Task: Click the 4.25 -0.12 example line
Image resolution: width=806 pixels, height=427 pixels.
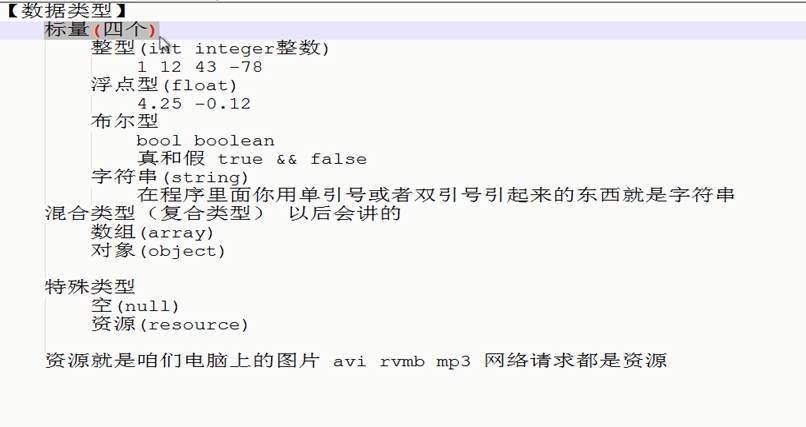Action: [194, 104]
